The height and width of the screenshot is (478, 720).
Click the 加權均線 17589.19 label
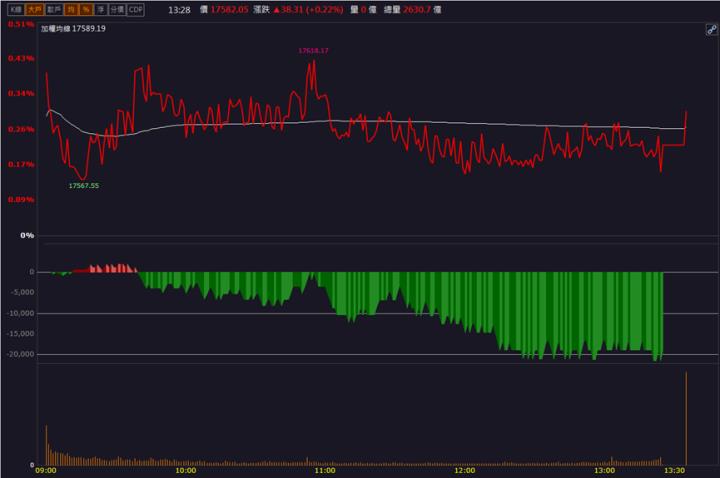click(73, 28)
